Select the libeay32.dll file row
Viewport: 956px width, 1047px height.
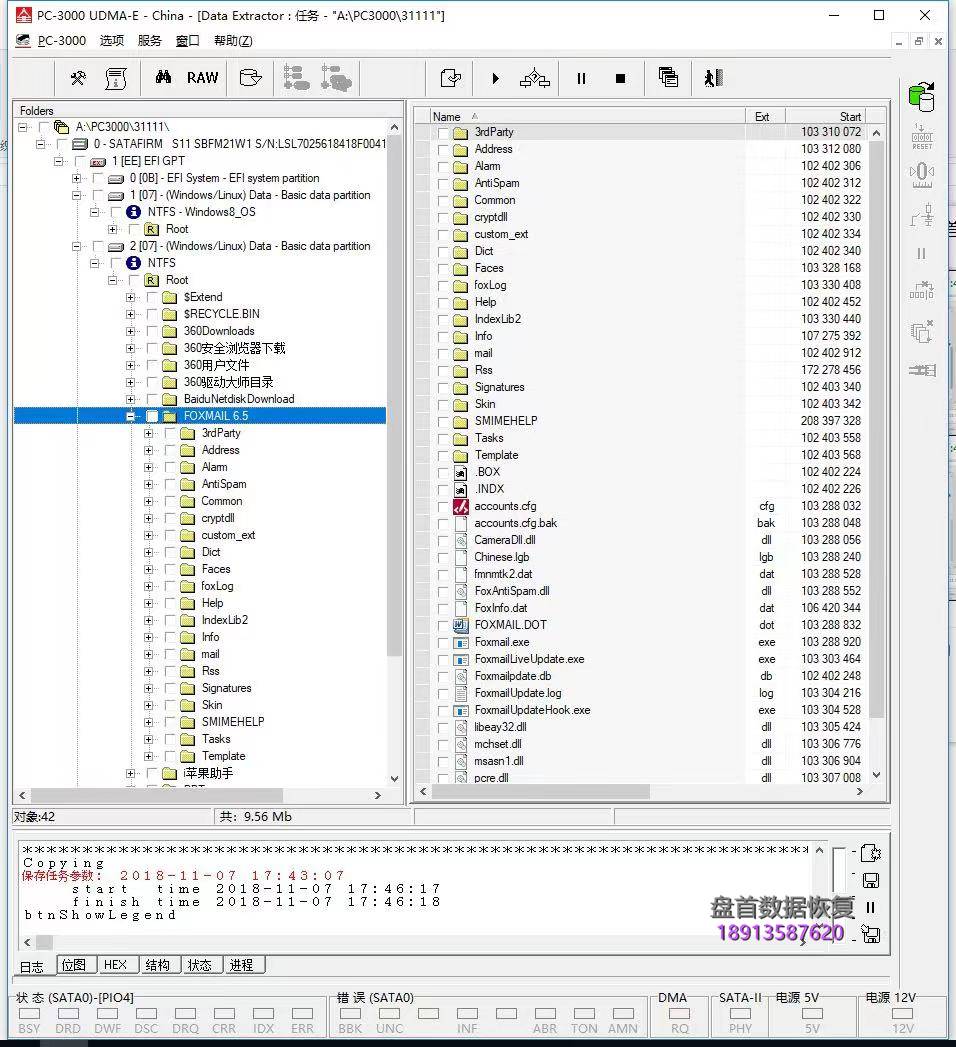pyautogui.click(x=500, y=727)
